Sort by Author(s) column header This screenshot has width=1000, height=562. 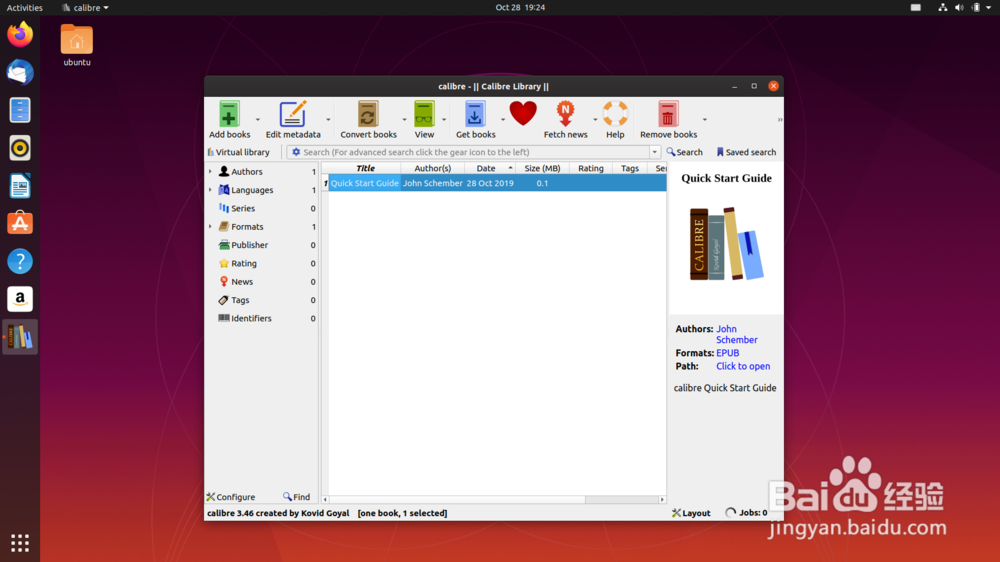pos(432,168)
